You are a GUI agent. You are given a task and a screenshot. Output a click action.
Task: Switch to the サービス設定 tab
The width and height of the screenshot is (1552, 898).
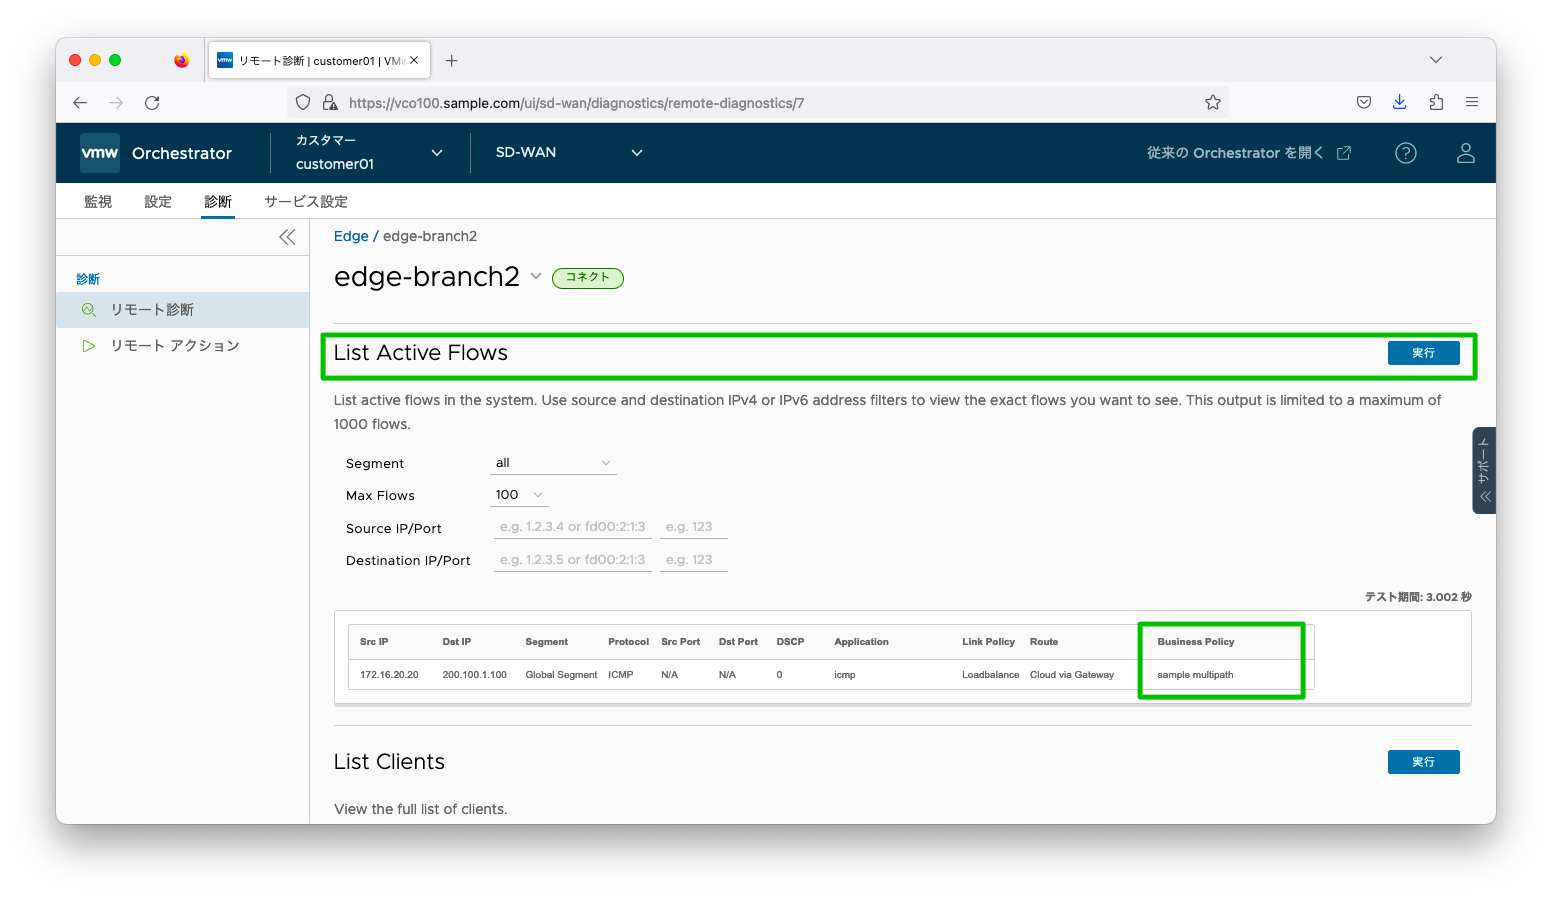point(306,201)
